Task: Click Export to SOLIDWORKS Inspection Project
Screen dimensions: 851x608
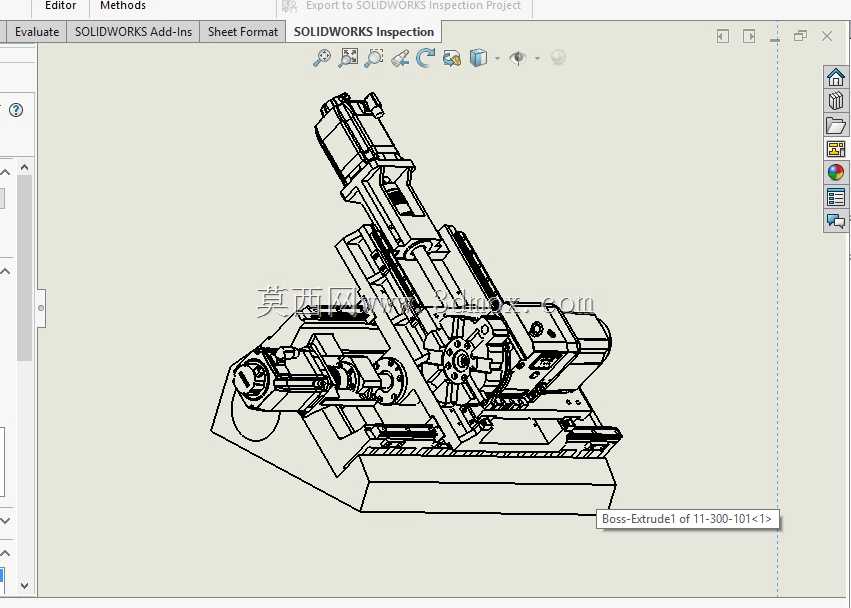Action: coord(404,6)
